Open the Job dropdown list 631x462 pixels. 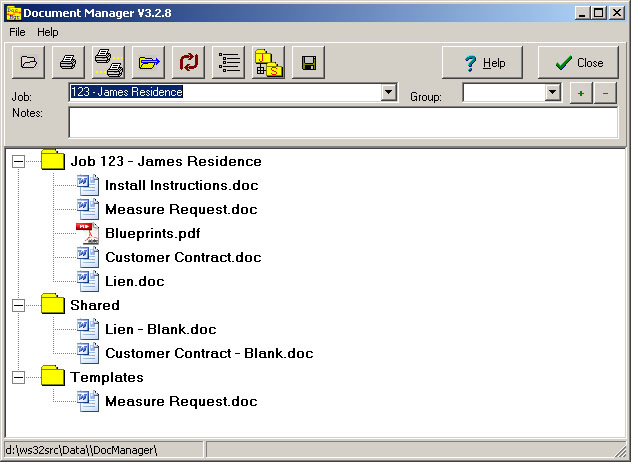[x=389, y=93]
